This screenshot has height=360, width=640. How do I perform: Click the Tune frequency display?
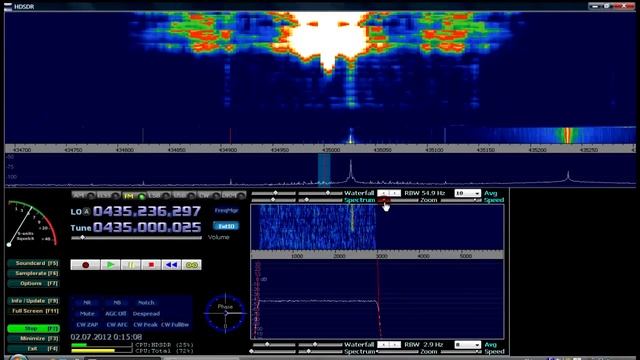click(147, 227)
